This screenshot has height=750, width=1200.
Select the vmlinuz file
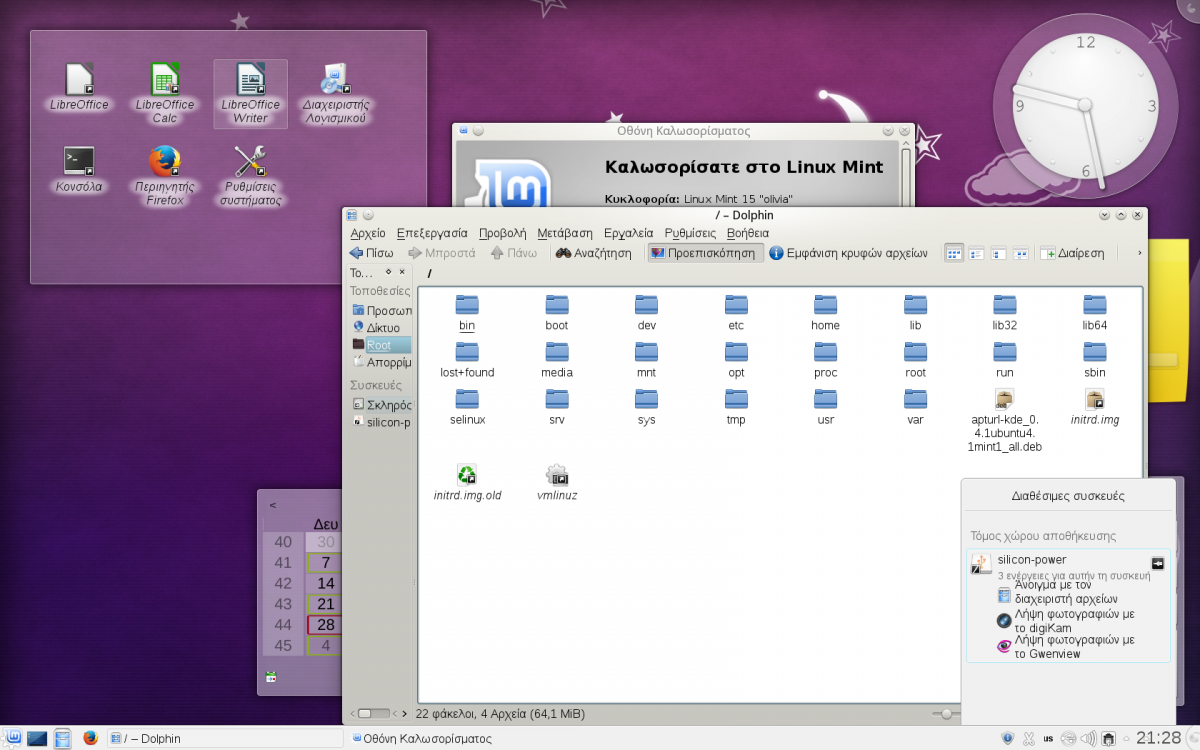[x=557, y=482]
